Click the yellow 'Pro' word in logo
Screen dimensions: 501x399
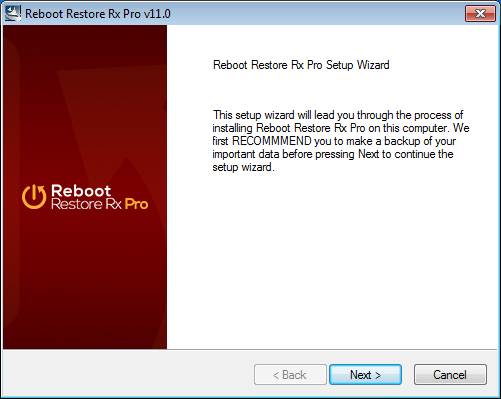pyautogui.click(x=136, y=204)
